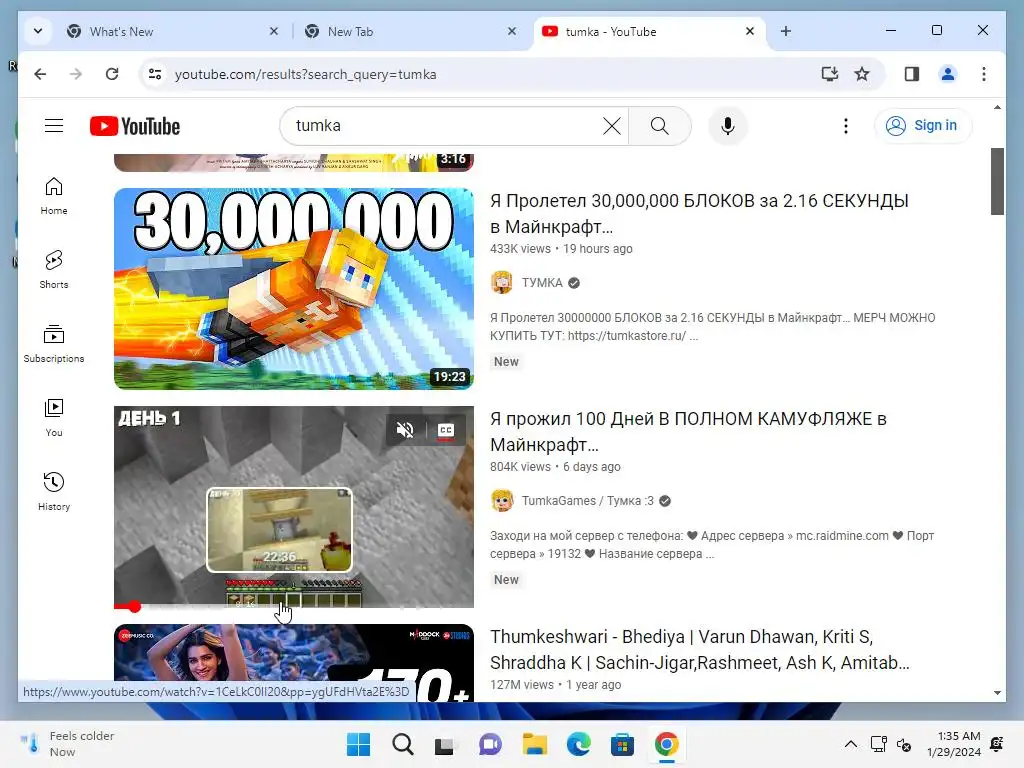This screenshot has width=1024, height=768.
Task: Toggle closed captions on the video preview
Action: [x=446, y=430]
